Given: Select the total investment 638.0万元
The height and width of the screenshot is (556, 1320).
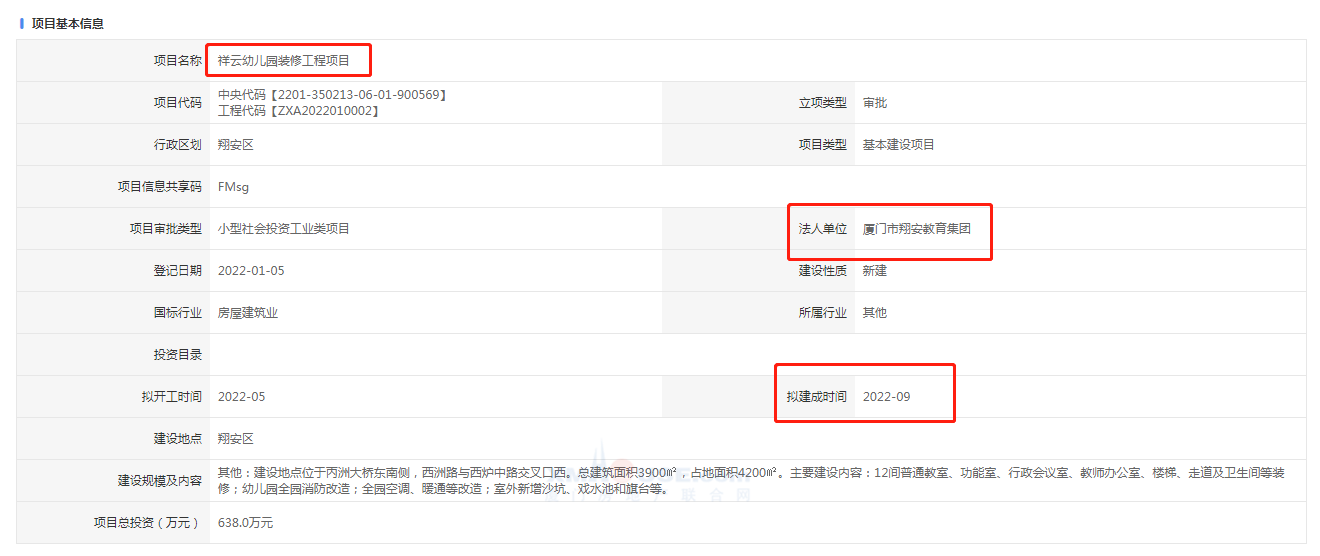Looking at the screenshot, I should pyautogui.click(x=245, y=523).
